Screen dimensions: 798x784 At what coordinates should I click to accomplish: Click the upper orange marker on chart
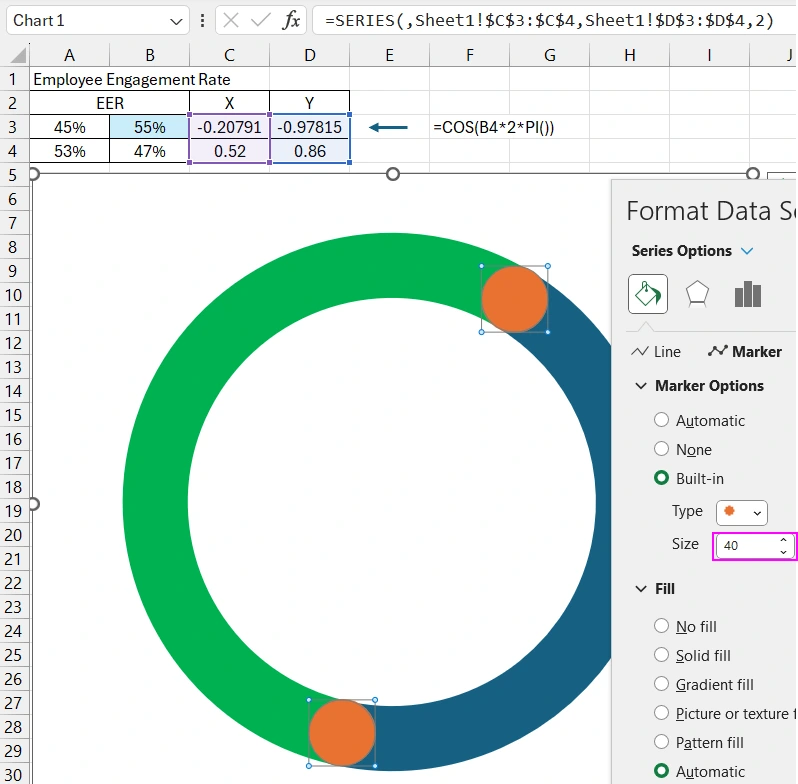tap(514, 298)
